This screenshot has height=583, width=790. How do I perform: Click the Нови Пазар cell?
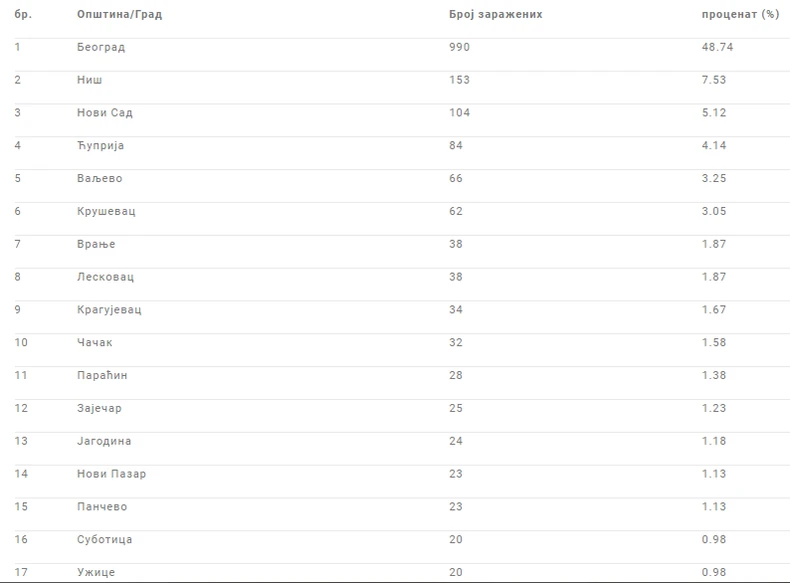pyautogui.click(x=111, y=474)
